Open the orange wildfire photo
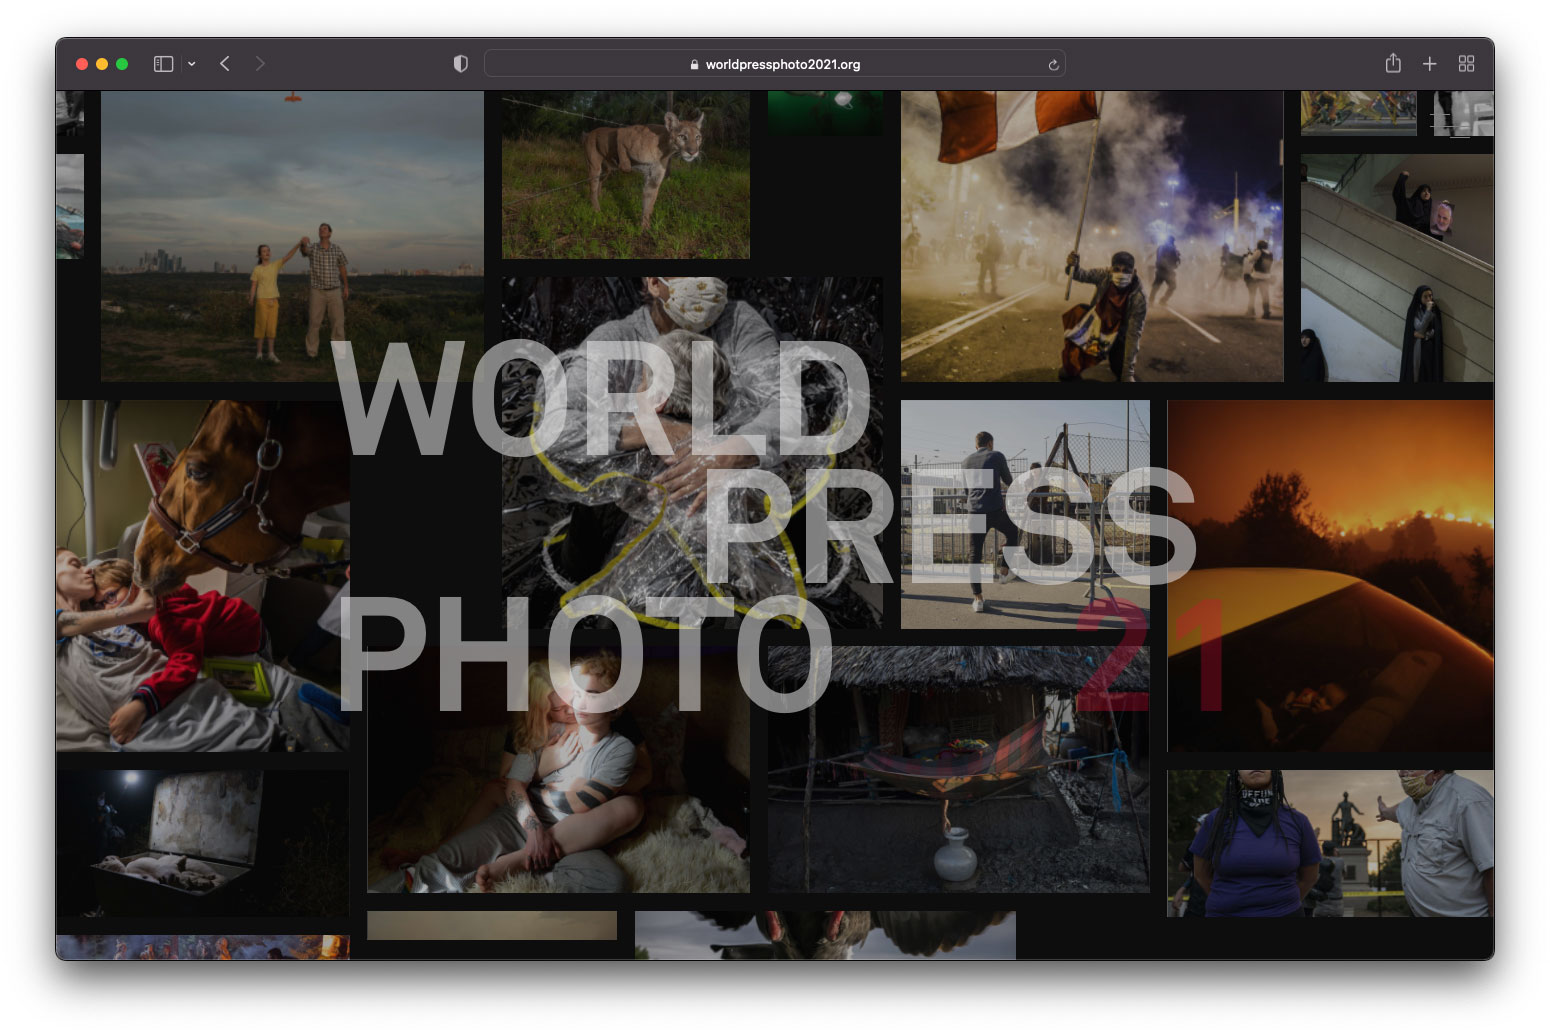This screenshot has height=1034, width=1550. [x=1330, y=576]
